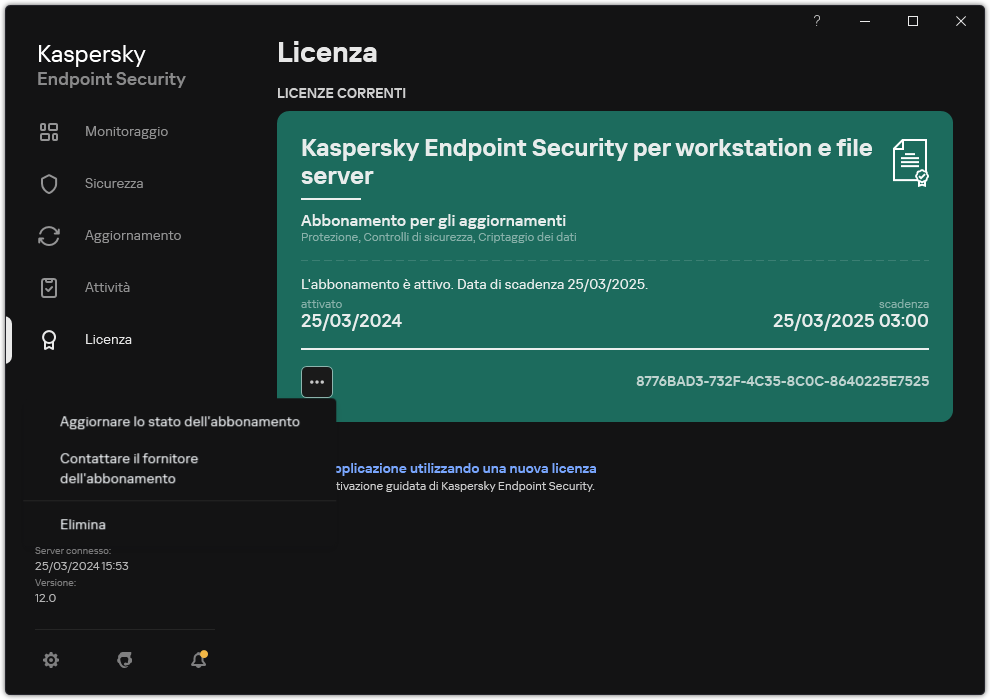Select the Attività tasks icon

coord(49,287)
